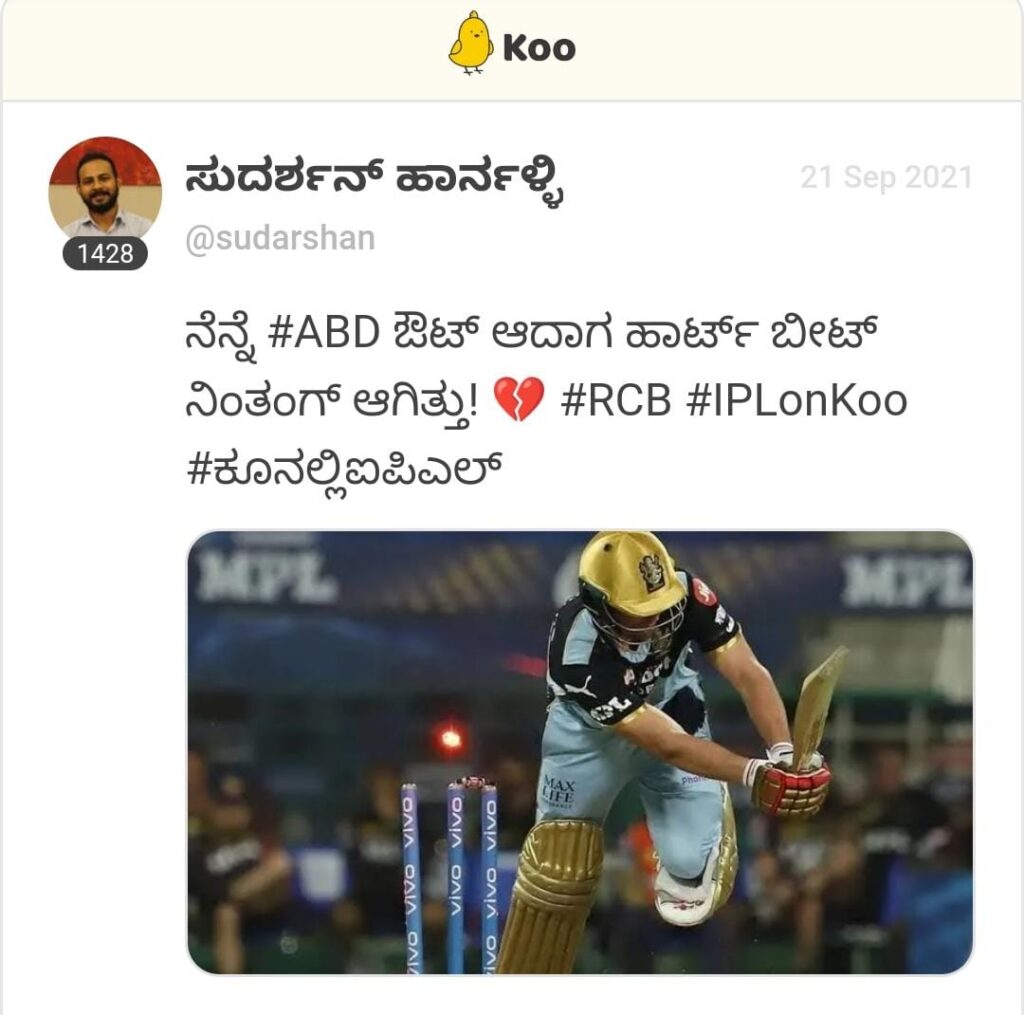Click the yellow Koo bird logo
The image size is (1024, 1015).
click(470, 43)
